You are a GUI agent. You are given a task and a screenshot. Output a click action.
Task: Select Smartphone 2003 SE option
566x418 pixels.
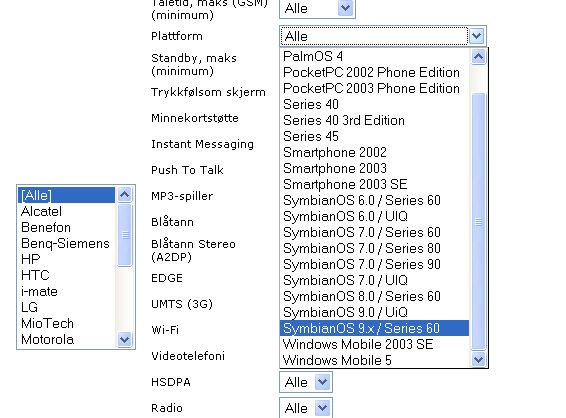375,184
